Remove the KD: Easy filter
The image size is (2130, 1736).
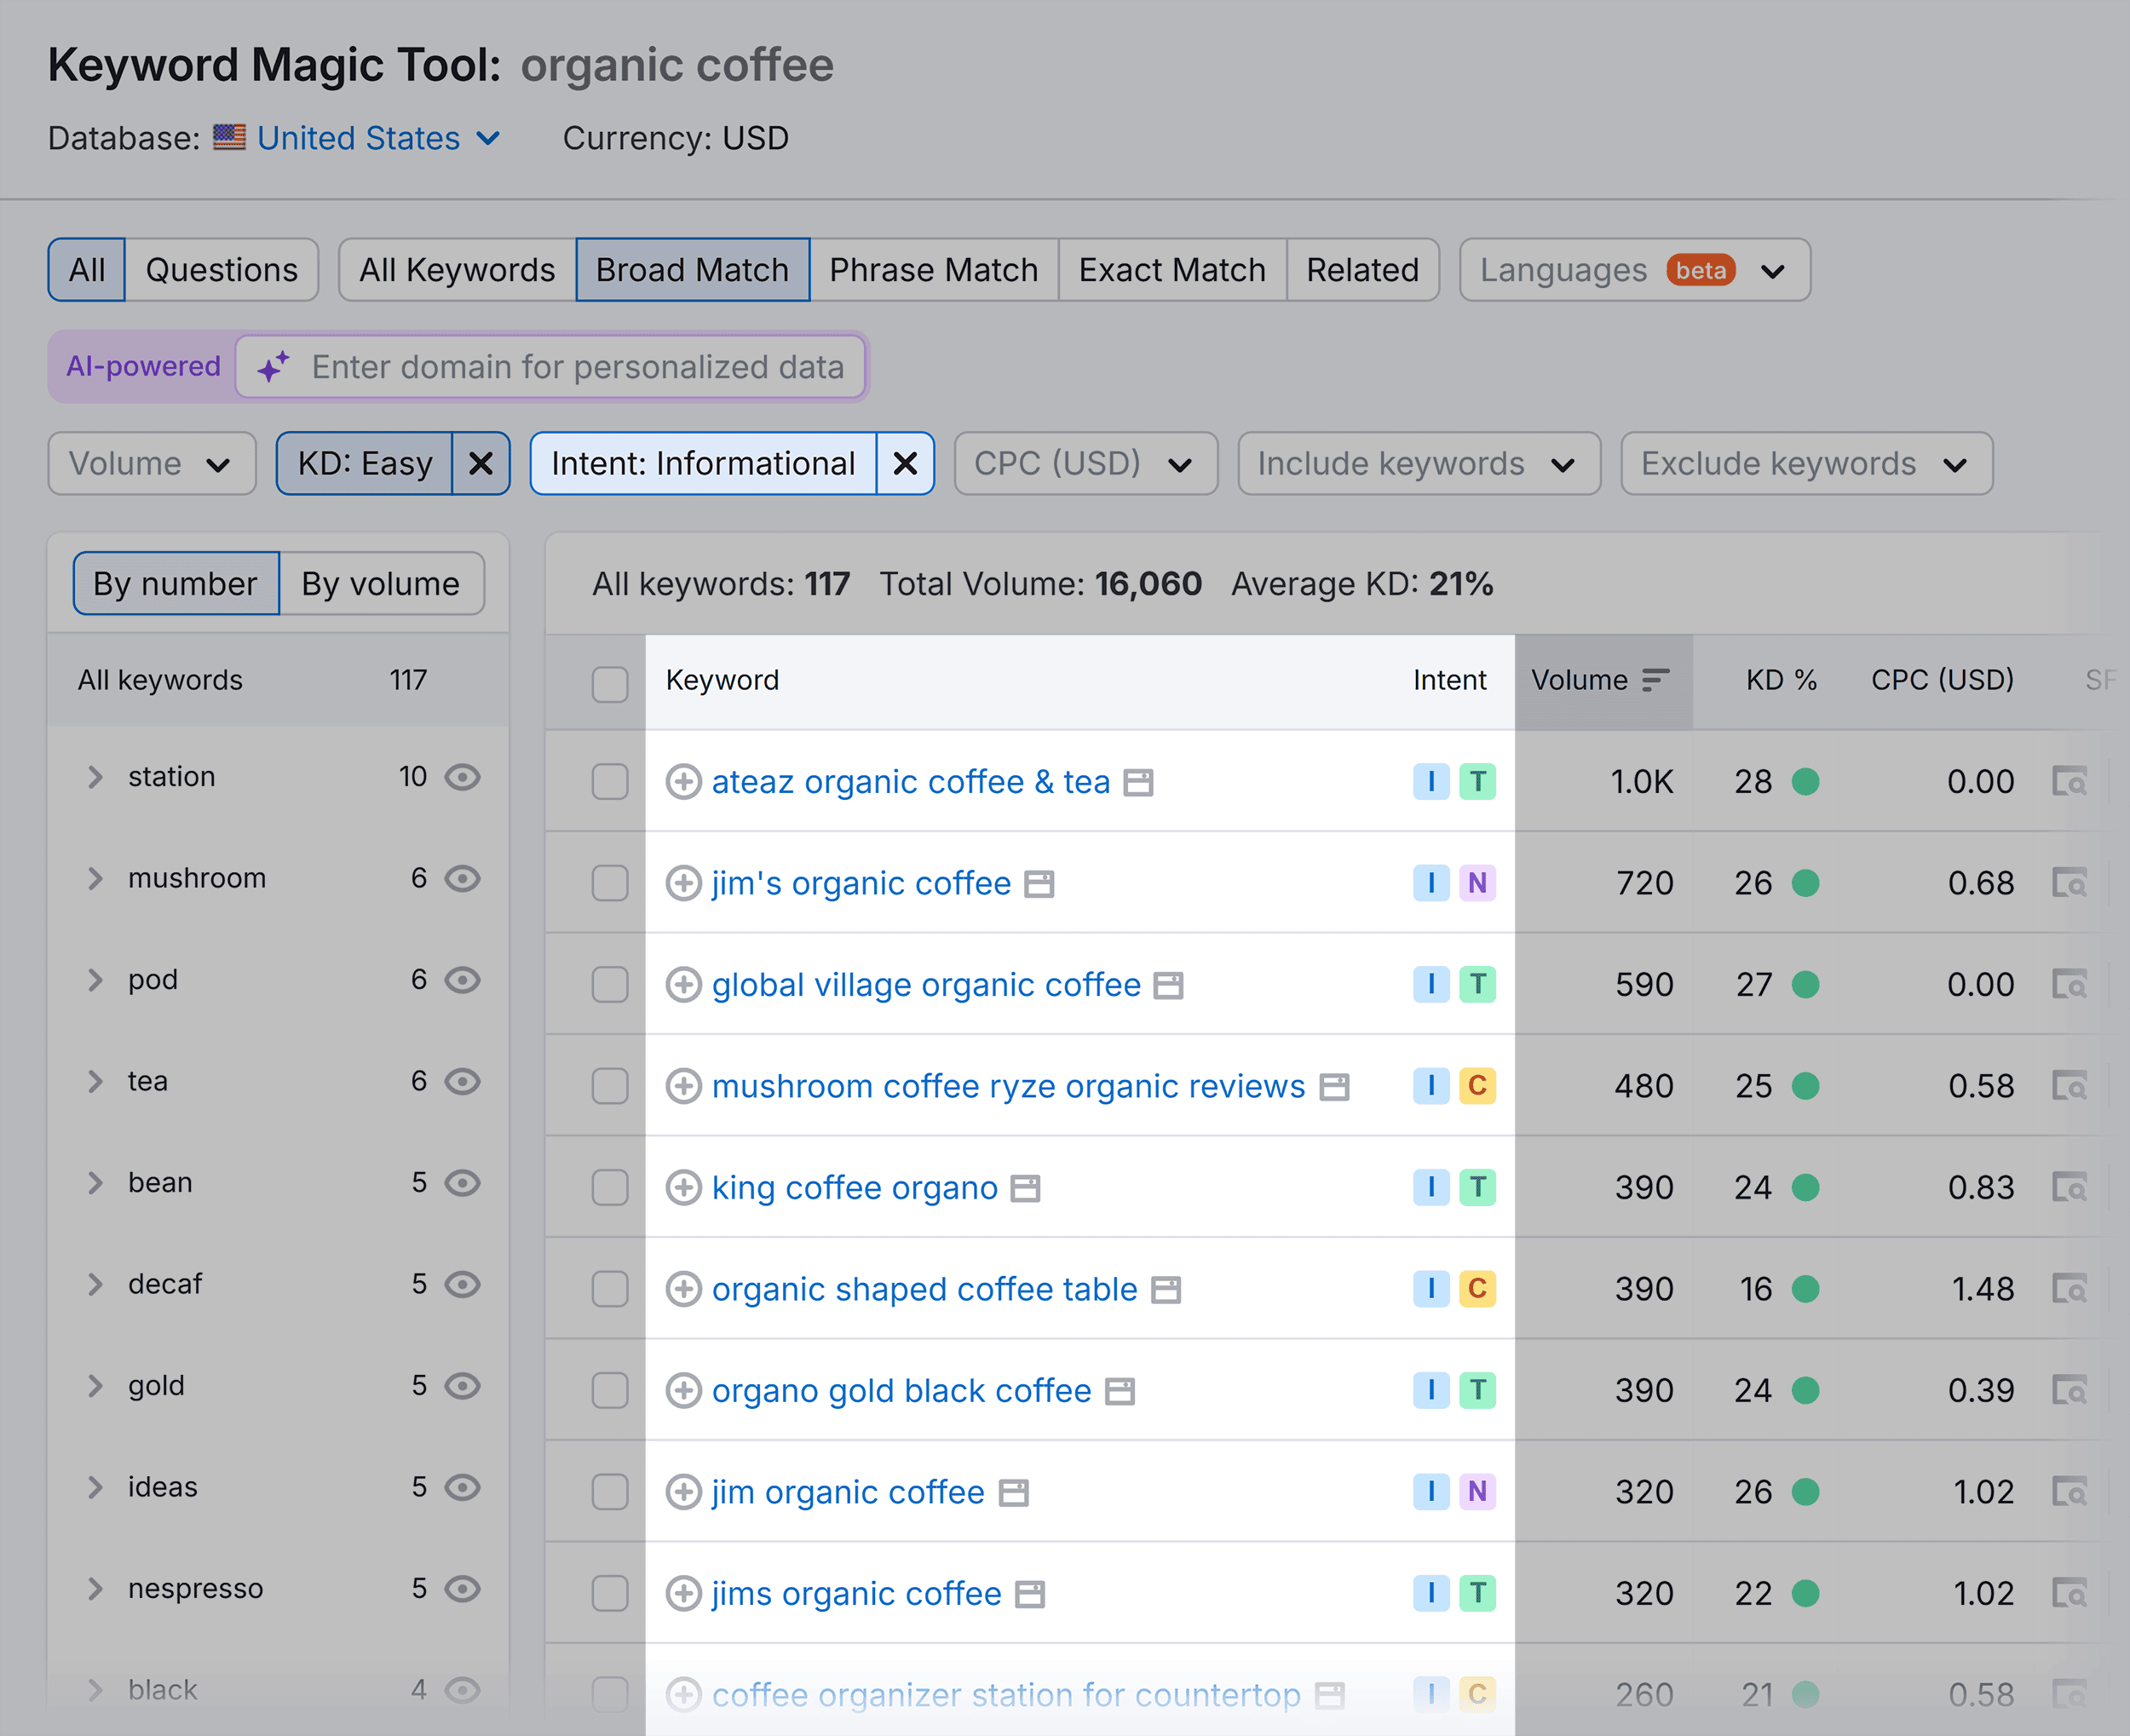coord(481,464)
